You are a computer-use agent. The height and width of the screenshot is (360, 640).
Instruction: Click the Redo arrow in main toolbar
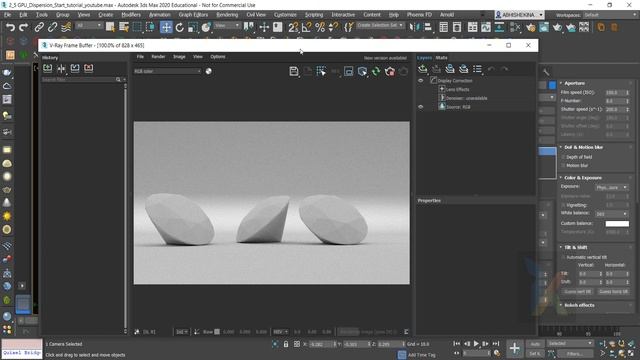(x=24, y=27)
